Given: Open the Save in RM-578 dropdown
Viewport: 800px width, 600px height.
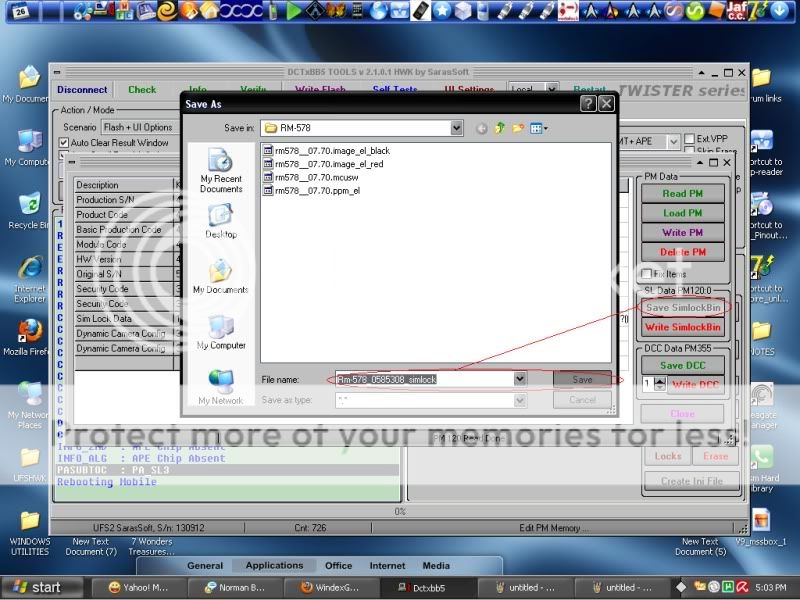Looking at the screenshot, I should click(x=455, y=128).
